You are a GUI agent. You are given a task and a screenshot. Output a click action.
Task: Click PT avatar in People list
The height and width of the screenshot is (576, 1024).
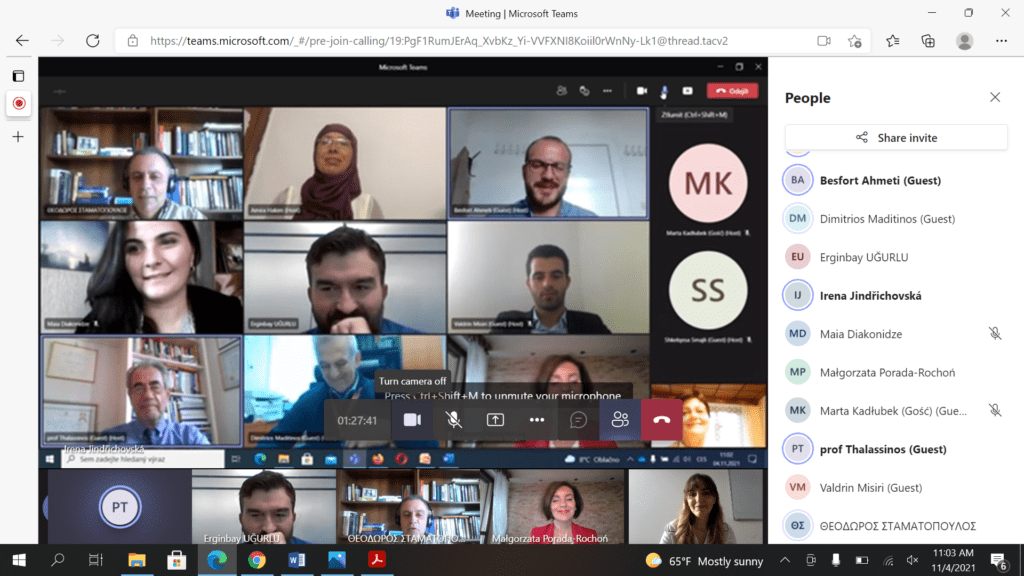coord(797,449)
